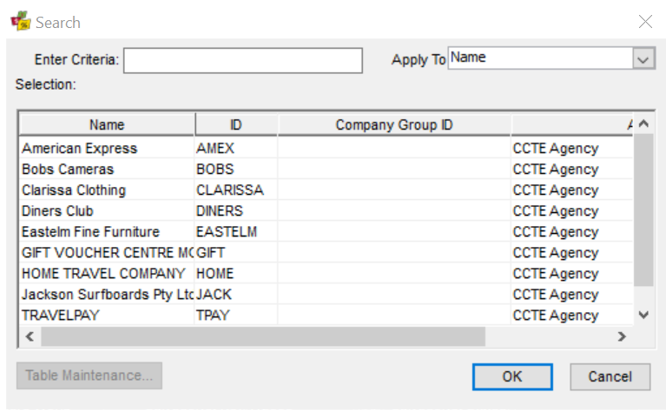Select the Diners Club row

pos(326,211)
